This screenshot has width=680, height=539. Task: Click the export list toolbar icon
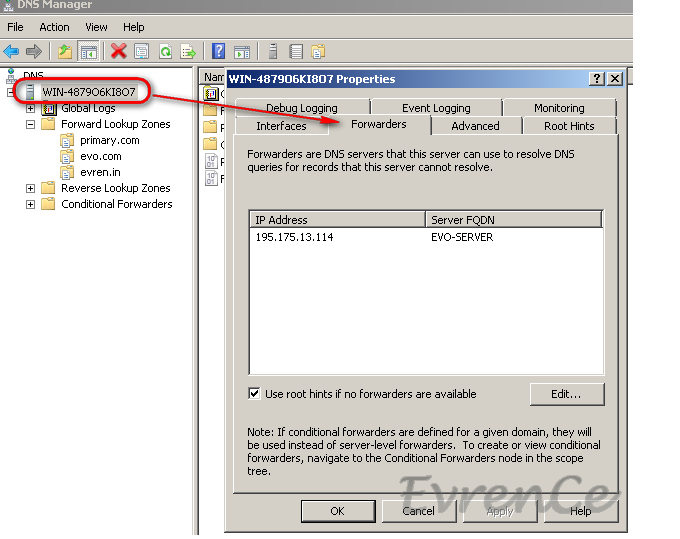point(187,51)
